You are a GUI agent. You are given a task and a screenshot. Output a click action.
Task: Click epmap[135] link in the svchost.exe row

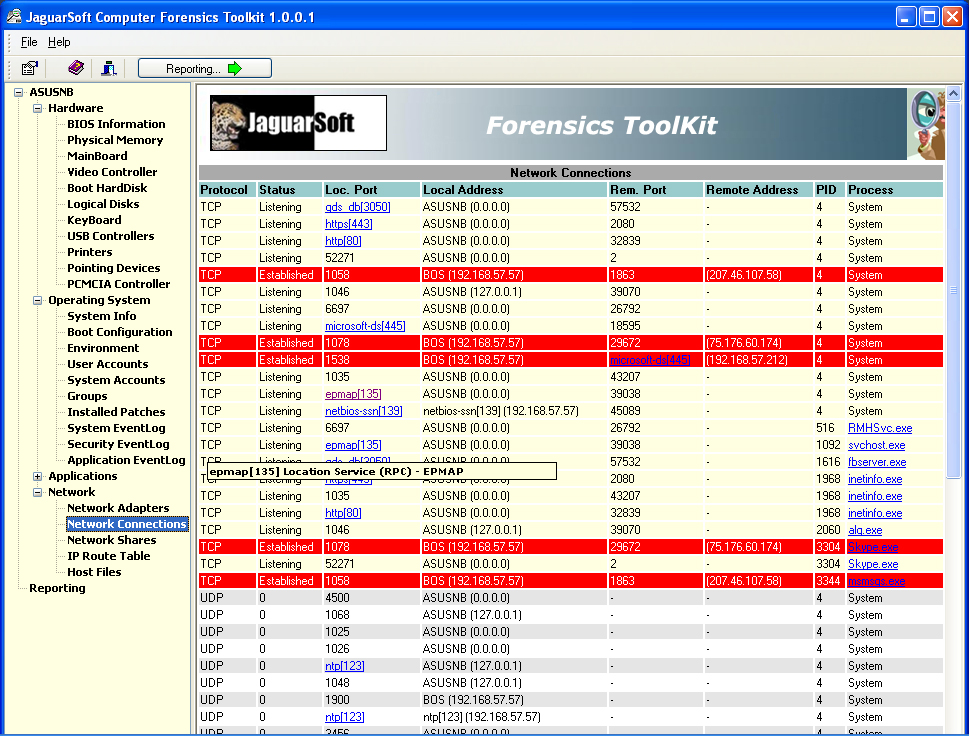353,445
